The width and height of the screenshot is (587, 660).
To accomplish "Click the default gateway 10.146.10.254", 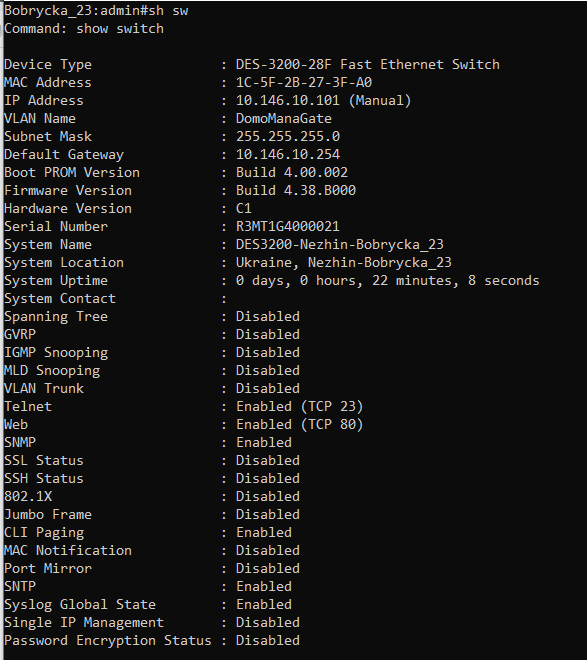I will pos(288,154).
